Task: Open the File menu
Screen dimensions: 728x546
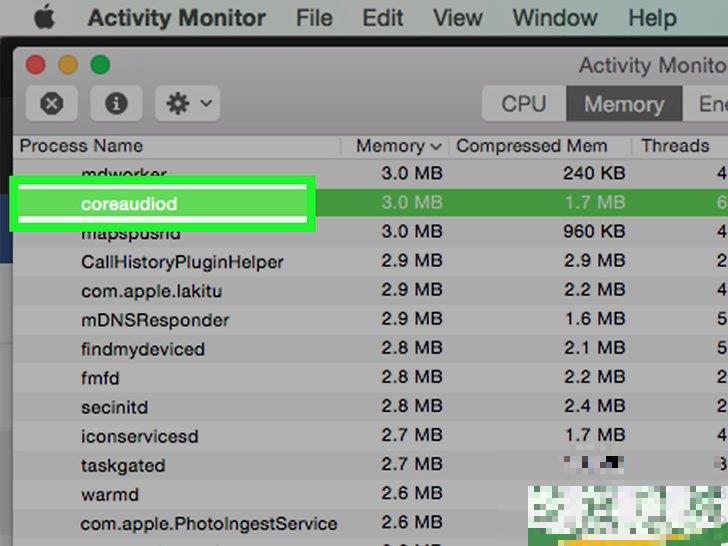Action: (x=315, y=18)
